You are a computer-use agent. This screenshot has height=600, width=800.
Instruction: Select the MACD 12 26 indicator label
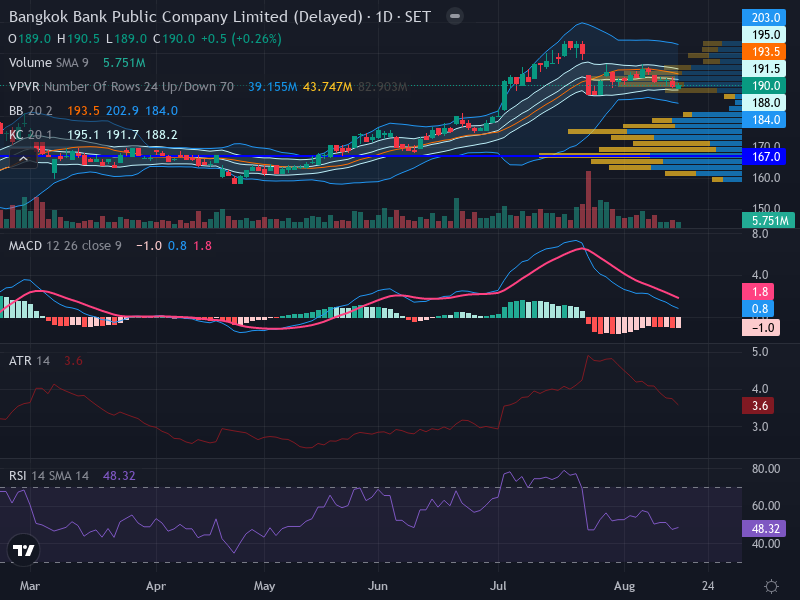[65, 246]
